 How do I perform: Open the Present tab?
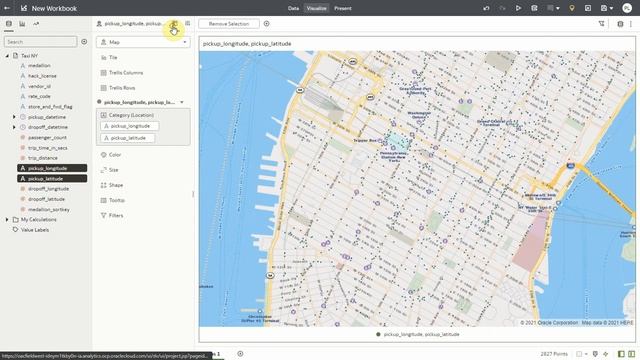point(342,8)
